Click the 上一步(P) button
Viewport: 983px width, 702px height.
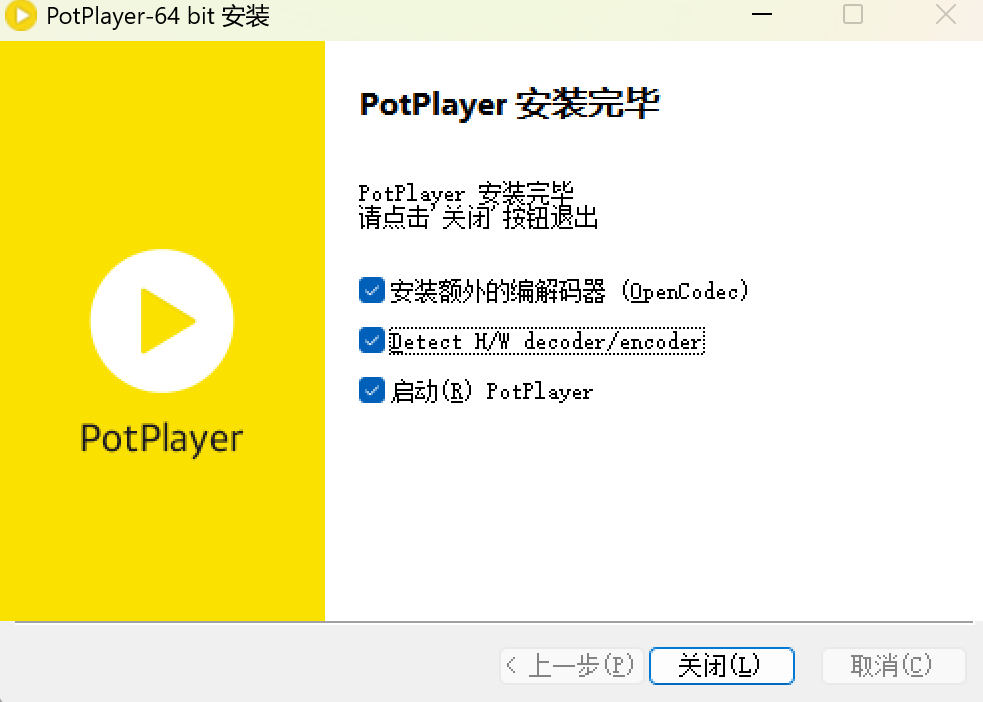(571, 665)
